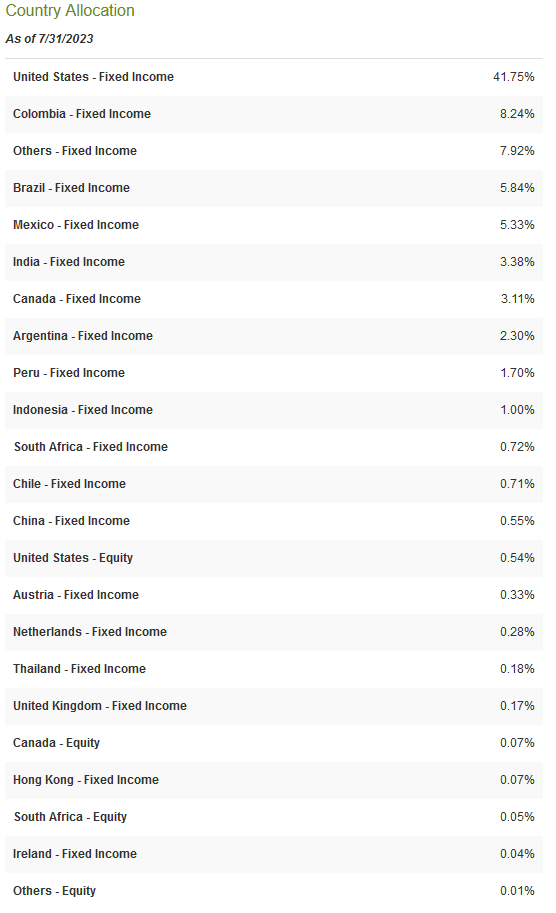The image size is (556, 913).
Task: Click the 0.04% value for Ireland
Action: pos(517,854)
